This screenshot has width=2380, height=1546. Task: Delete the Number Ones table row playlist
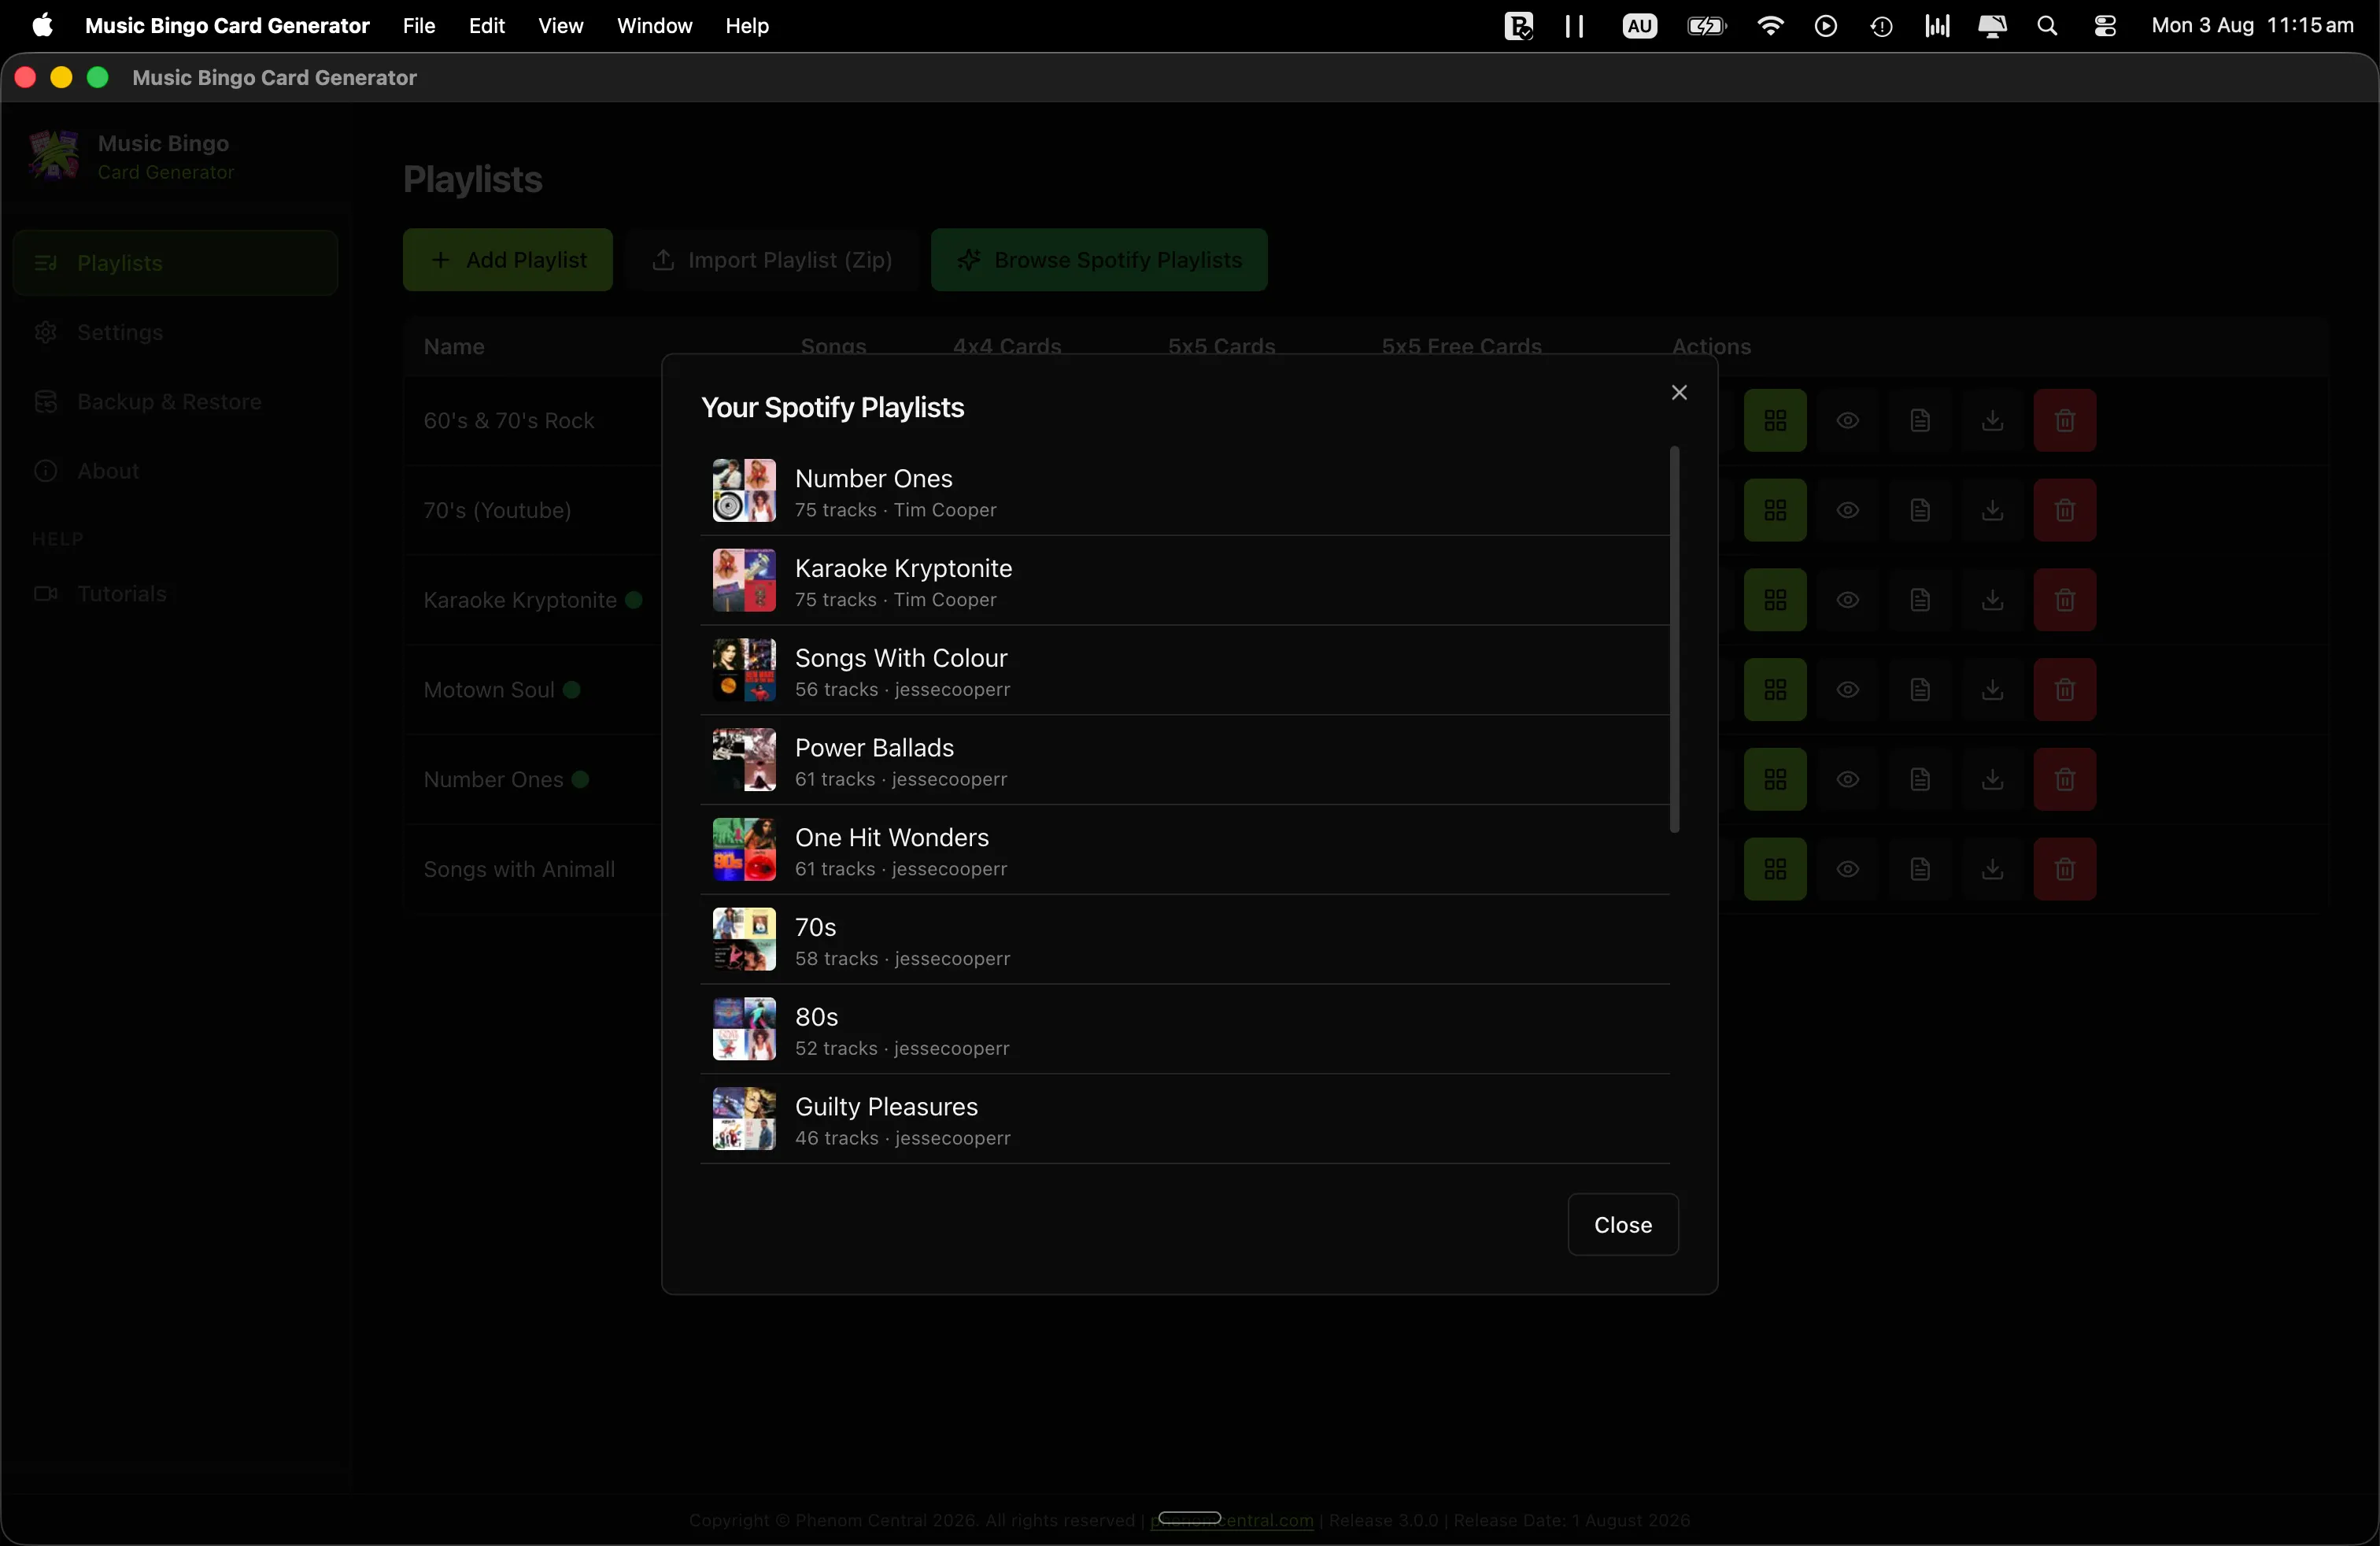(x=2064, y=779)
